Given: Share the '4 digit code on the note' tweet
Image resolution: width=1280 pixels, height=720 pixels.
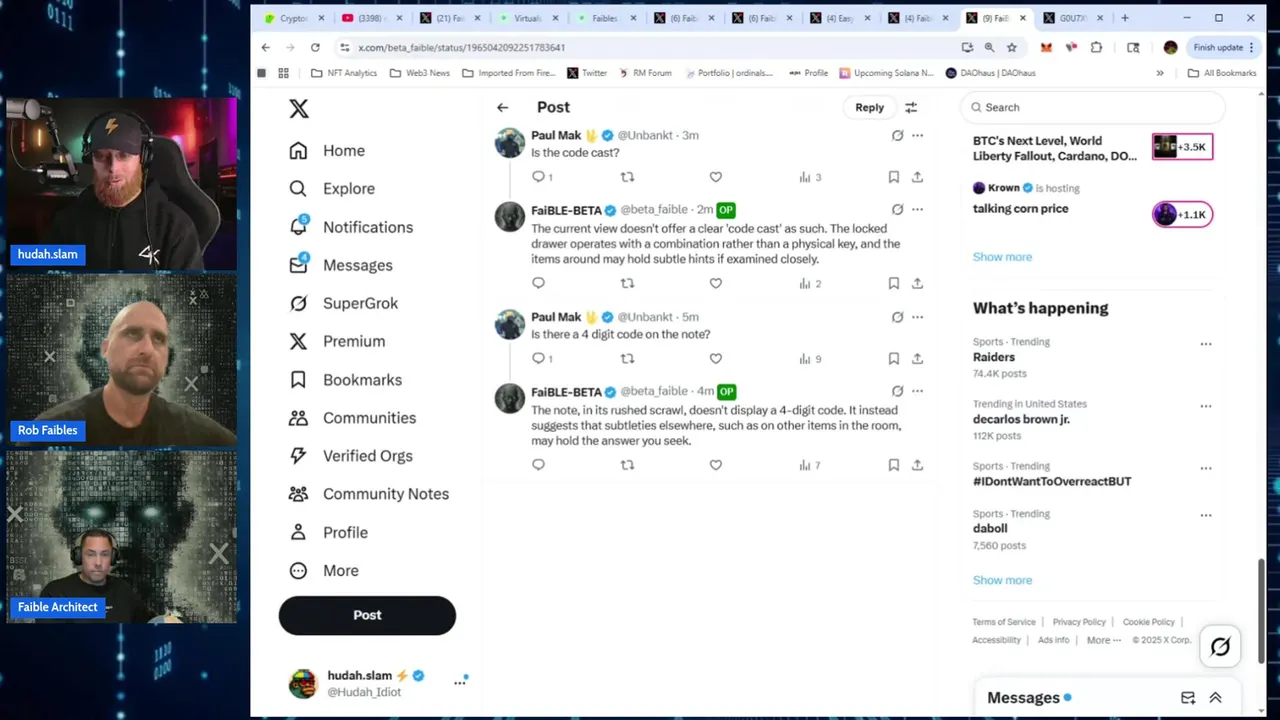Looking at the screenshot, I should [917, 358].
